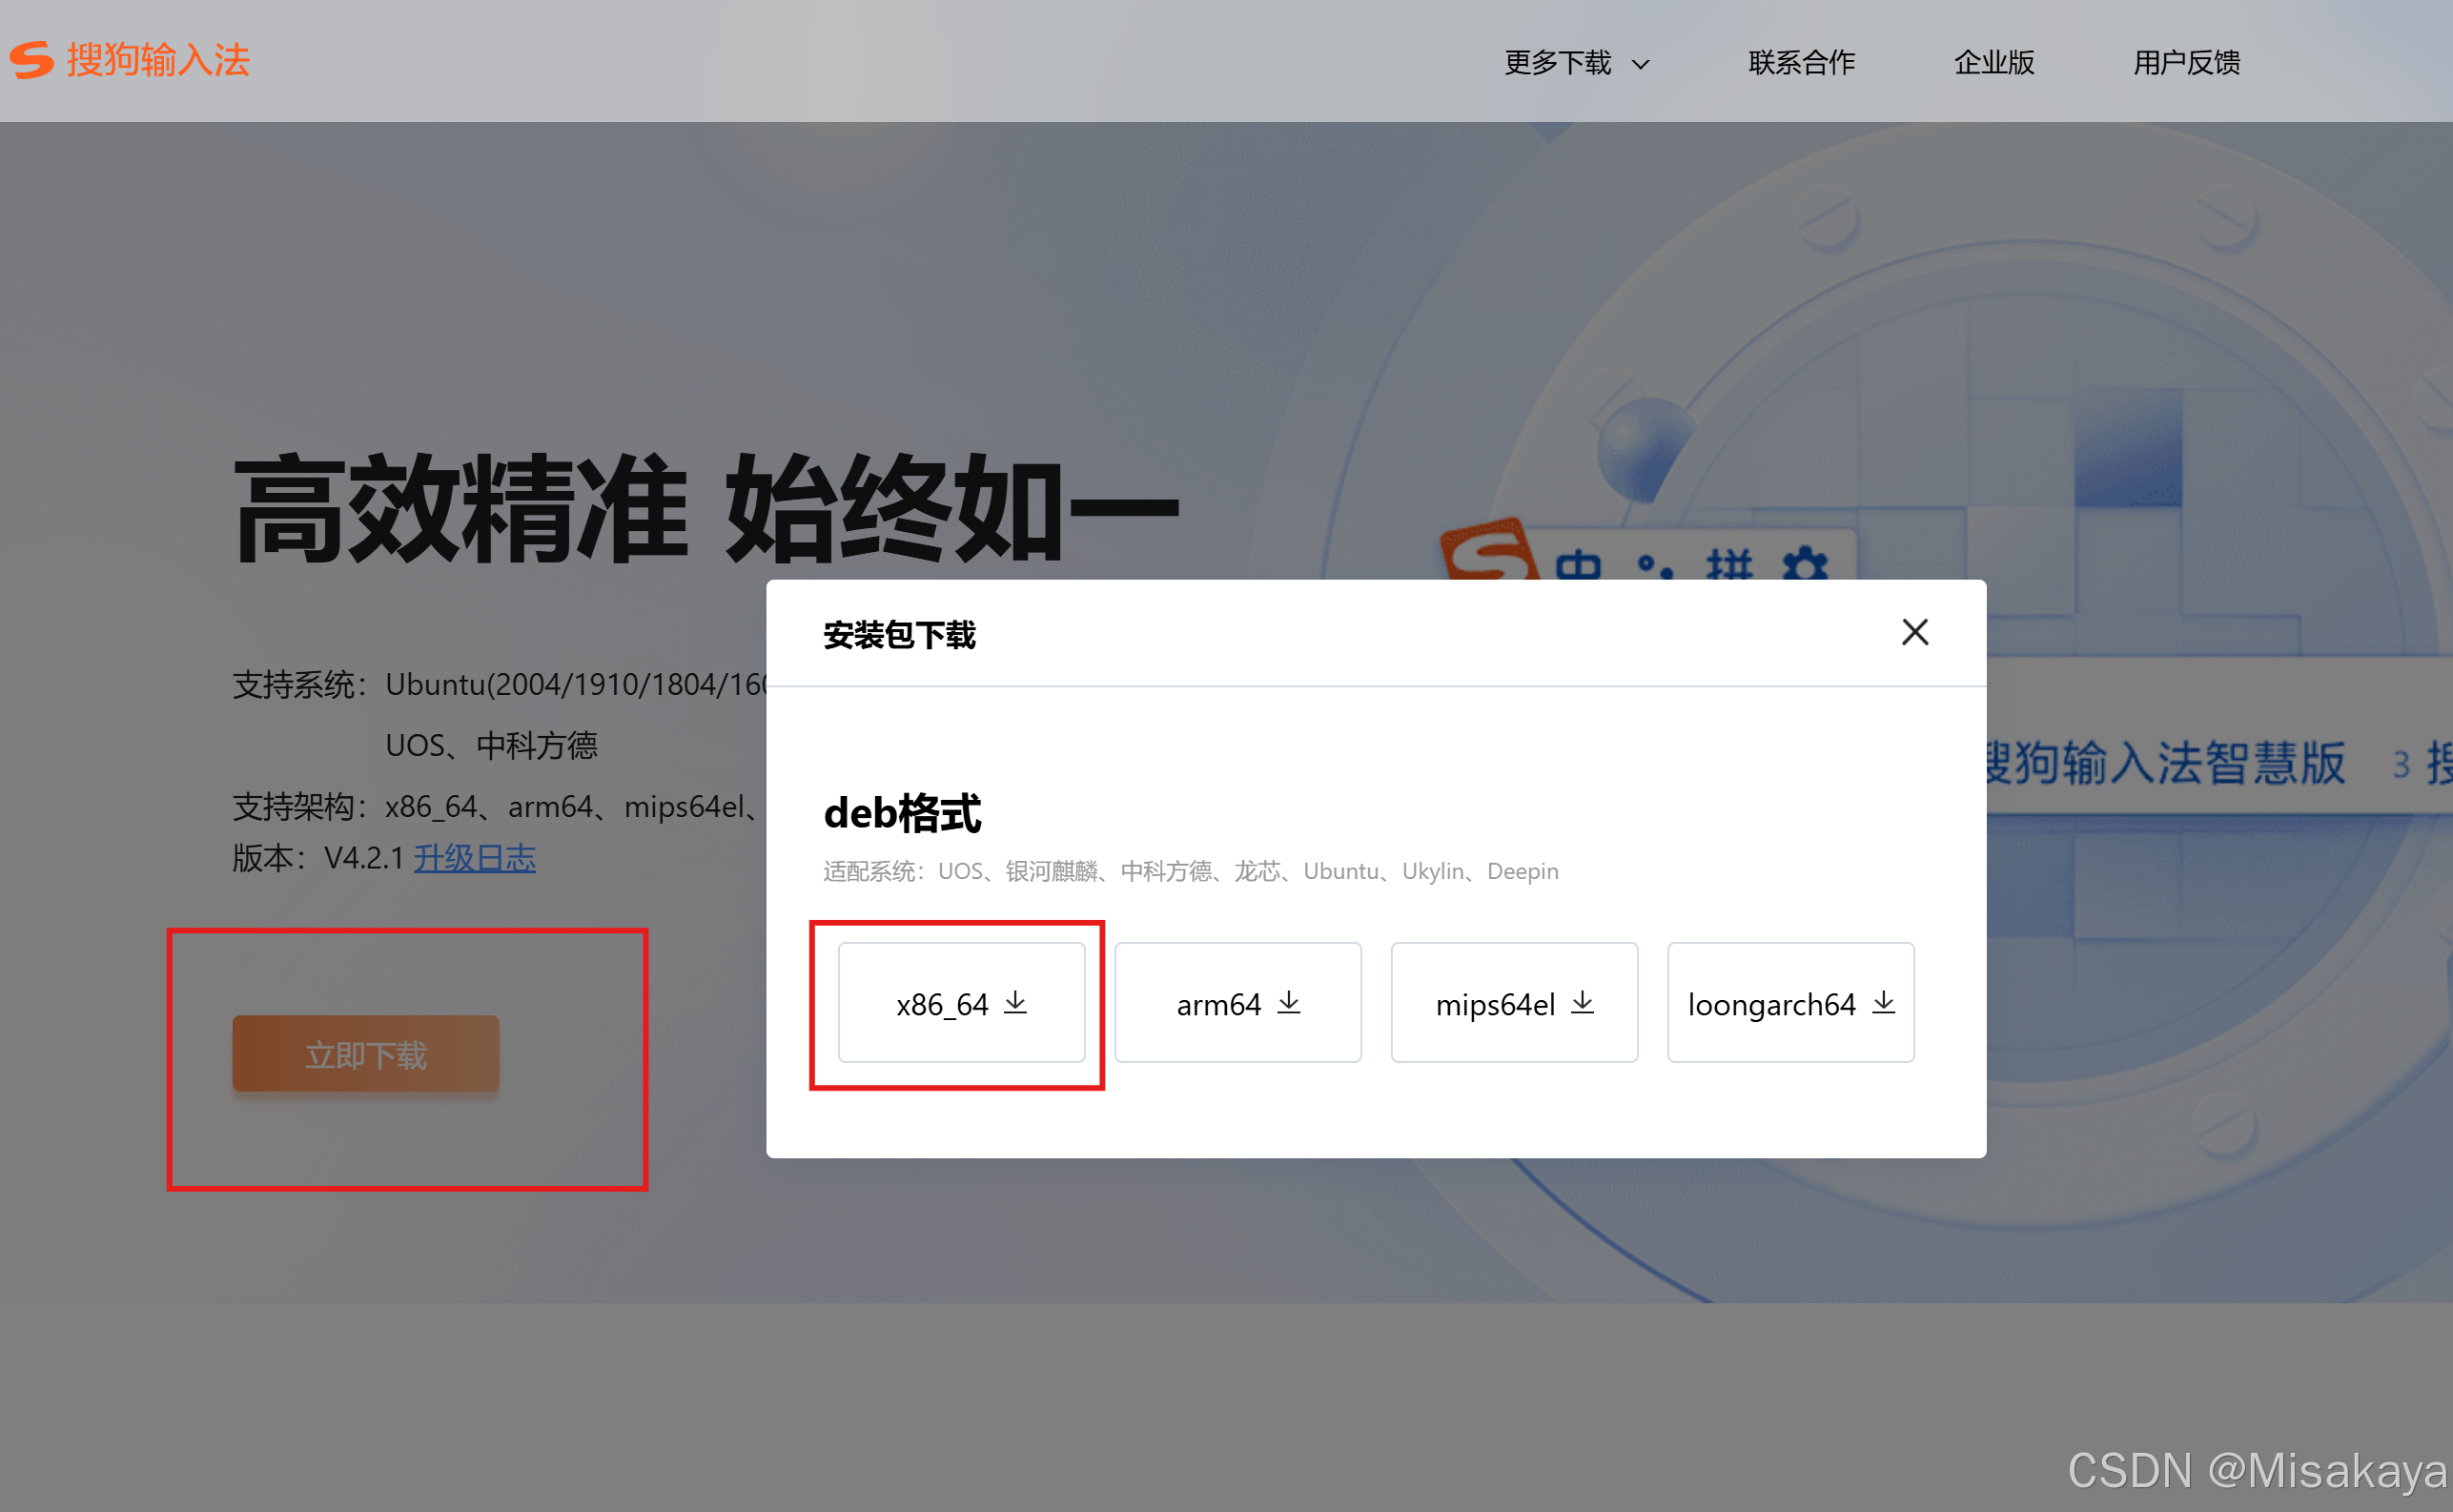Open the 用户反馈 page
The height and width of the screenshot is (1512, 2453).
2186,63
